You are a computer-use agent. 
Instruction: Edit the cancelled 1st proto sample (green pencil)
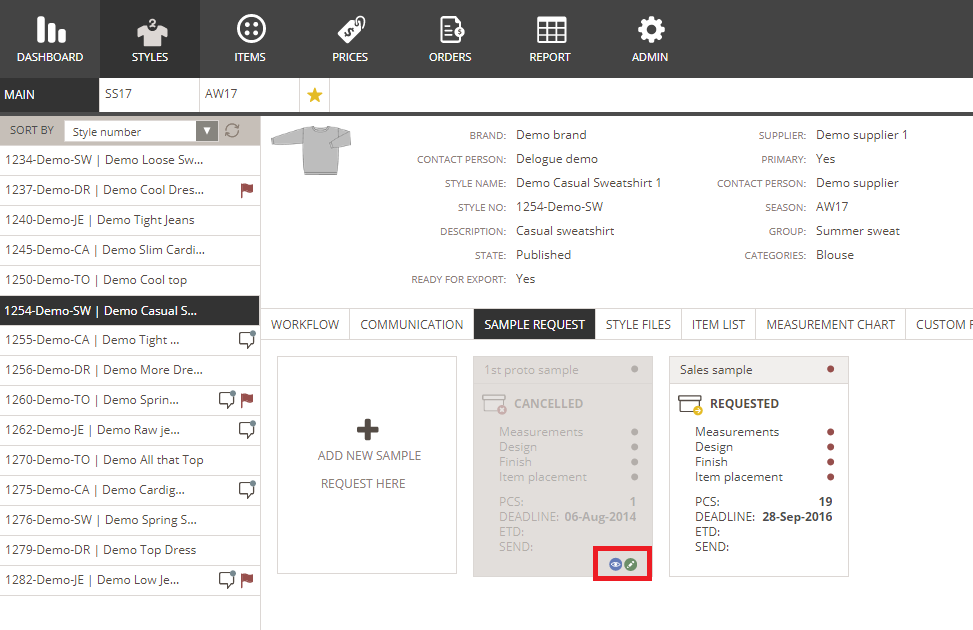click(631, 565)
